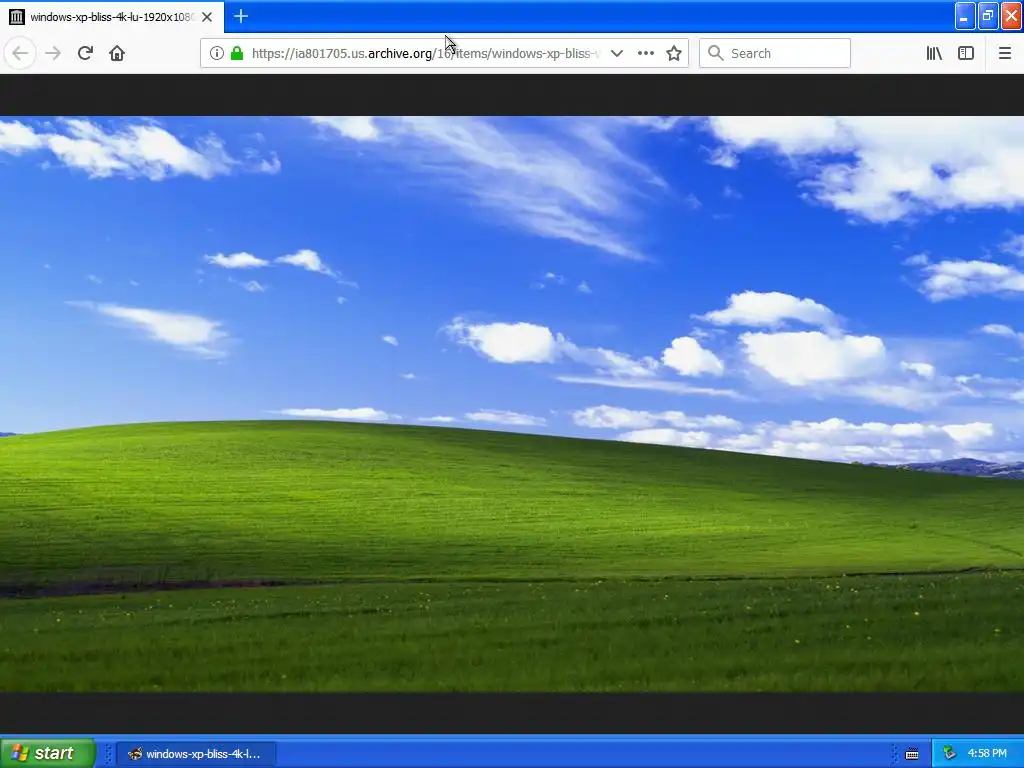This screenshot has width=1024, height=768.
Task: Click the 4:58 PM clock
Action: coord(987,753)
